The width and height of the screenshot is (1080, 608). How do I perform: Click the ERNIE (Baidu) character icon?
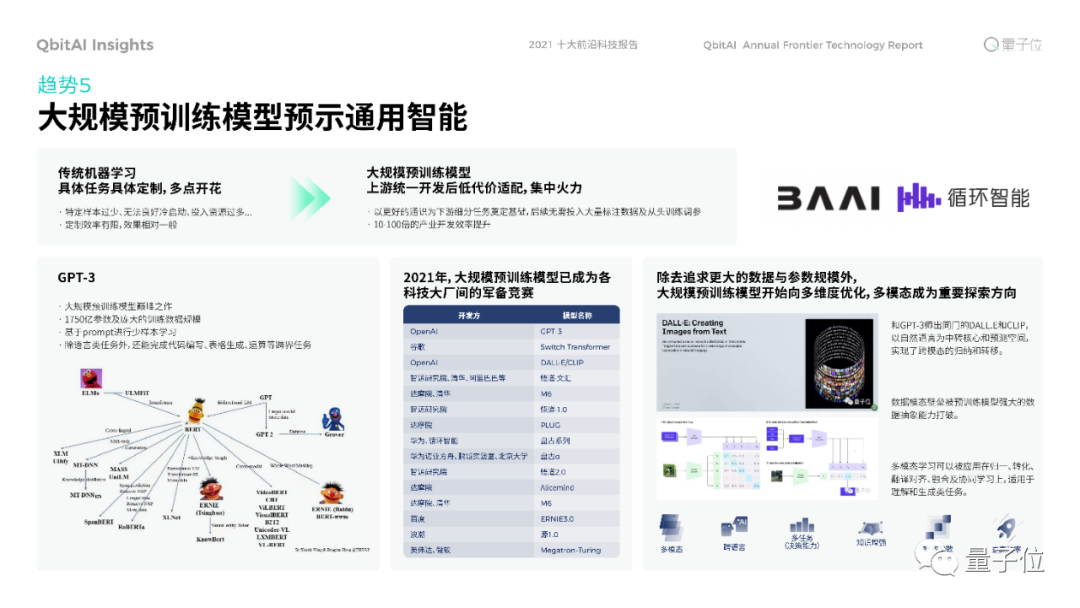pos(331,494)
